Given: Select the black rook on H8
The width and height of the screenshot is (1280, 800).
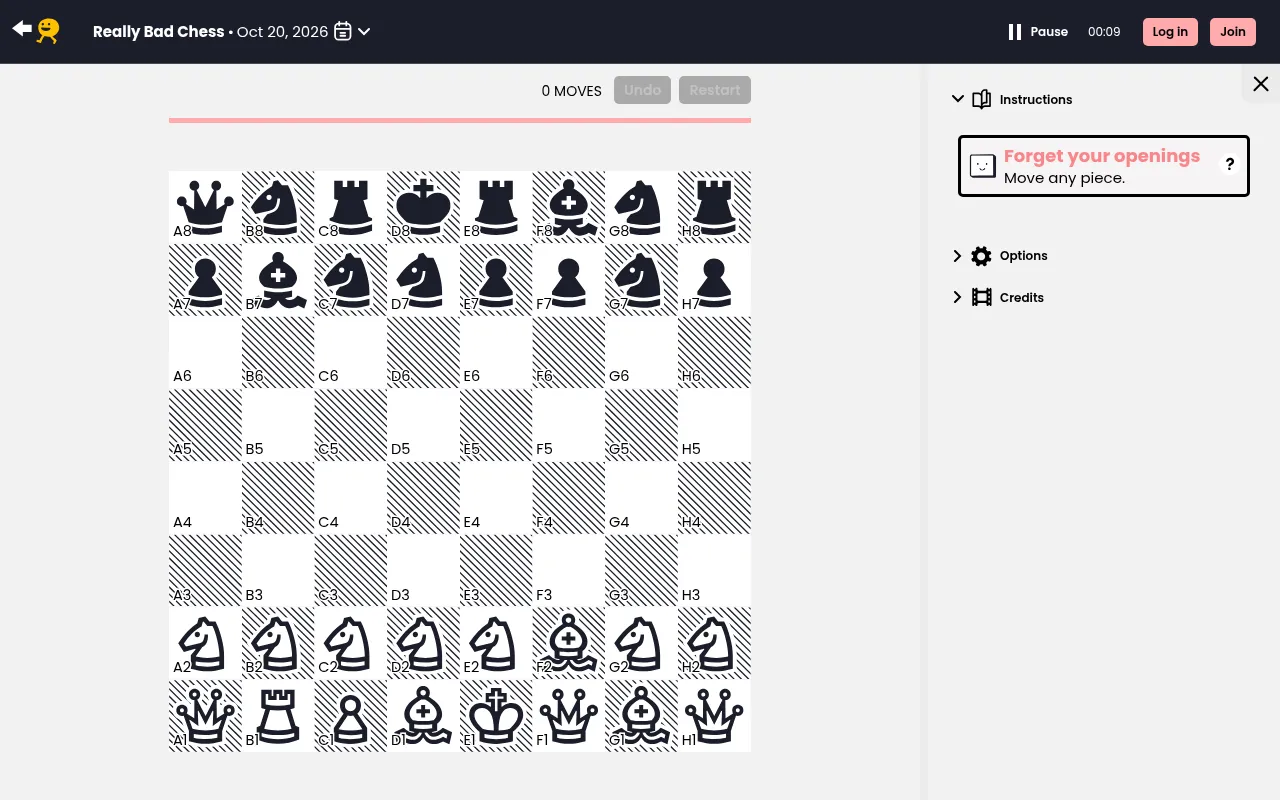Looking at the screenshot, I should click(x=714, y=207).
